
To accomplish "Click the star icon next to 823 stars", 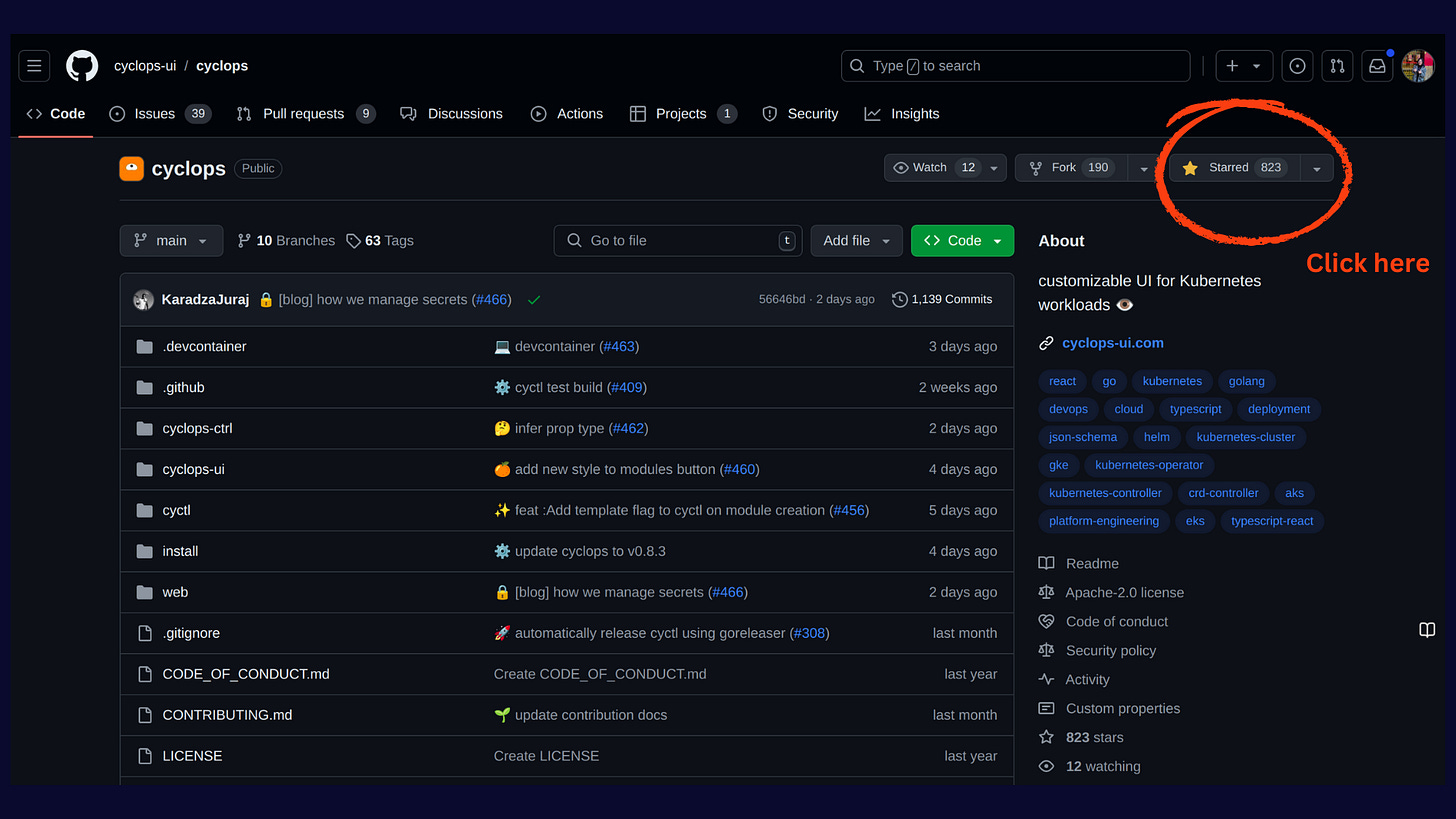I will click(1046, 737).
